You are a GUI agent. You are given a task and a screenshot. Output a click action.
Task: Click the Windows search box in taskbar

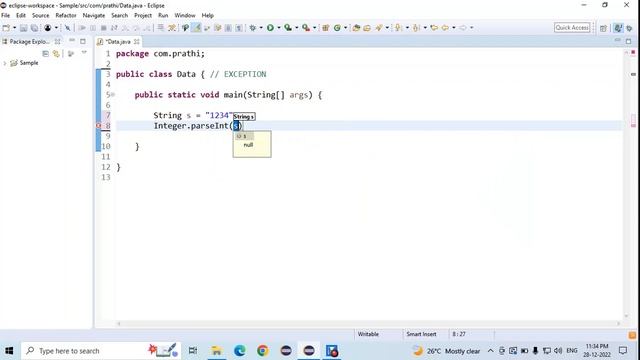[x=101, y=351]
